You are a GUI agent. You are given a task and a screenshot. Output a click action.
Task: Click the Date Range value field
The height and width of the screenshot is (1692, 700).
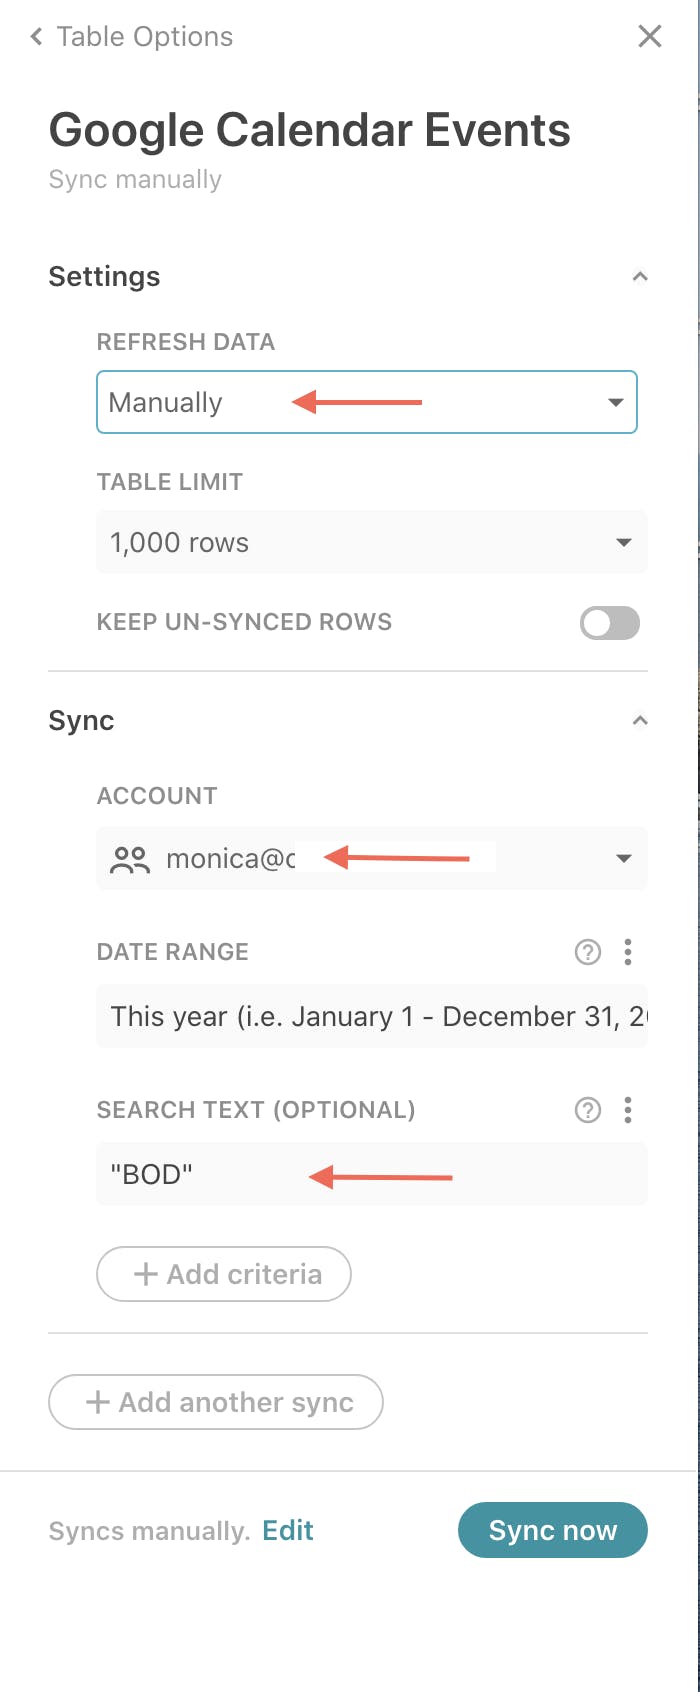372,1016
